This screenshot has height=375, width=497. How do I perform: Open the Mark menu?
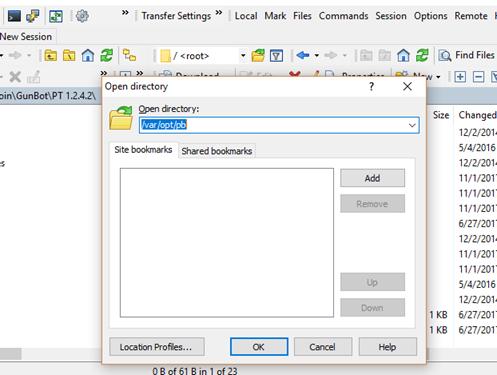[275, 16]
